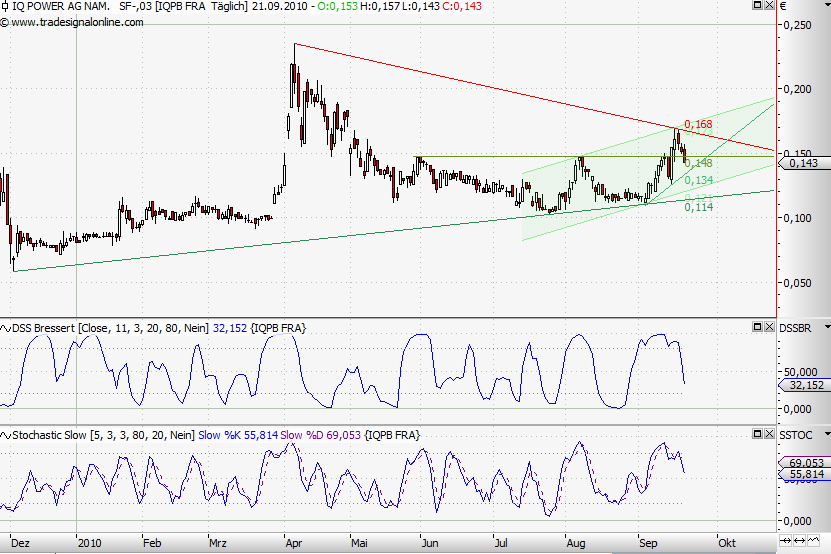Open the DSSBR axis dropdown arrow
Viewport: 831px width, 554px height.
tap(827, 328)
